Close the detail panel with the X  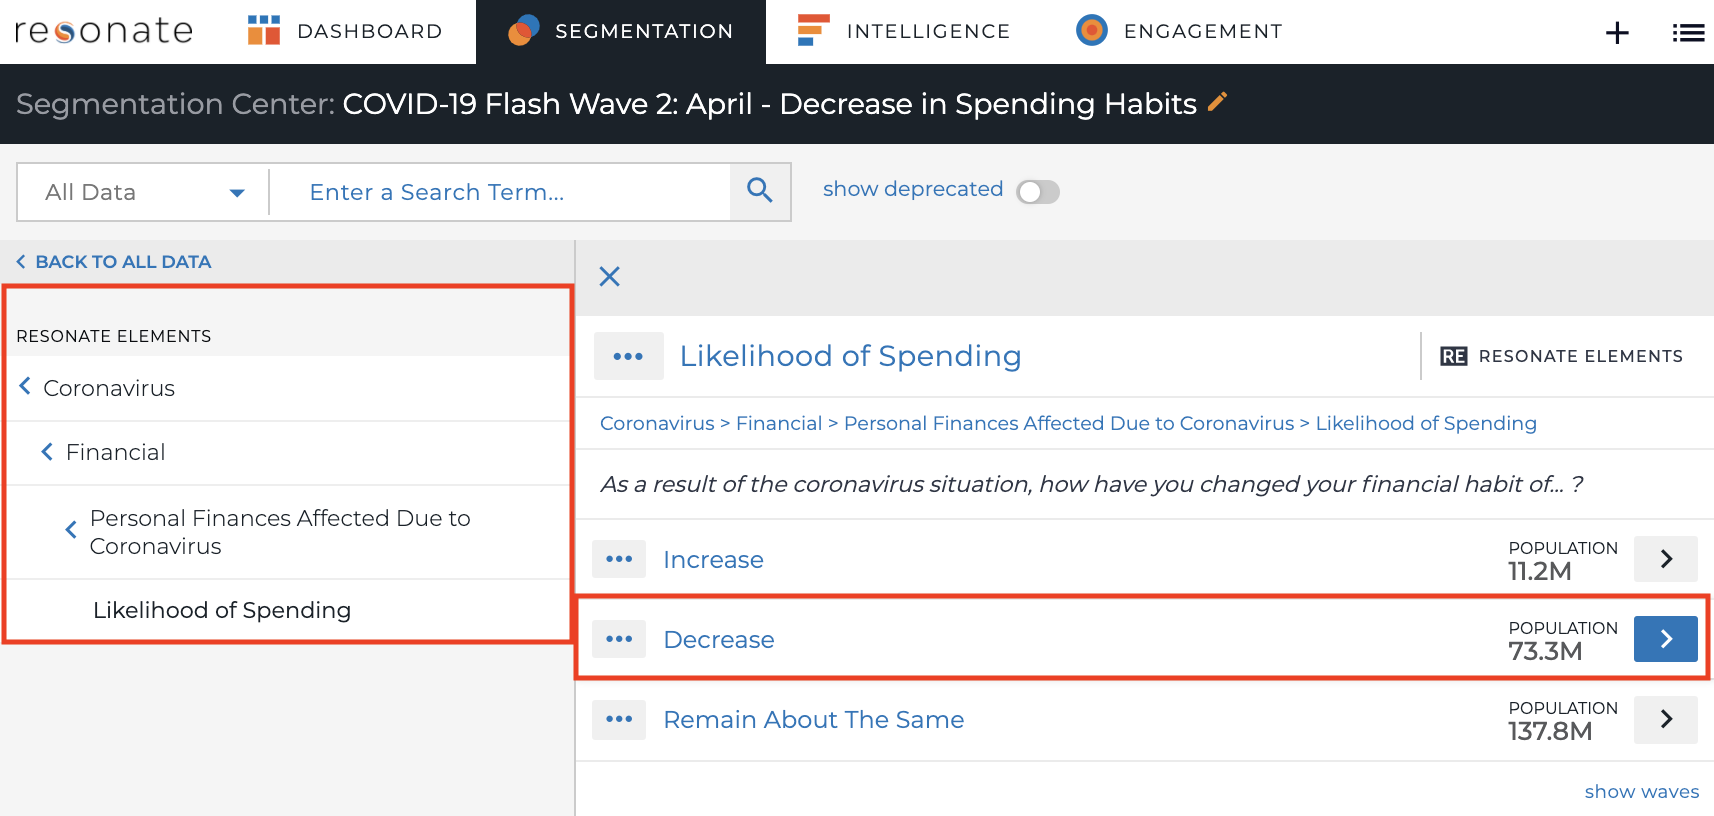coord(610,277)
